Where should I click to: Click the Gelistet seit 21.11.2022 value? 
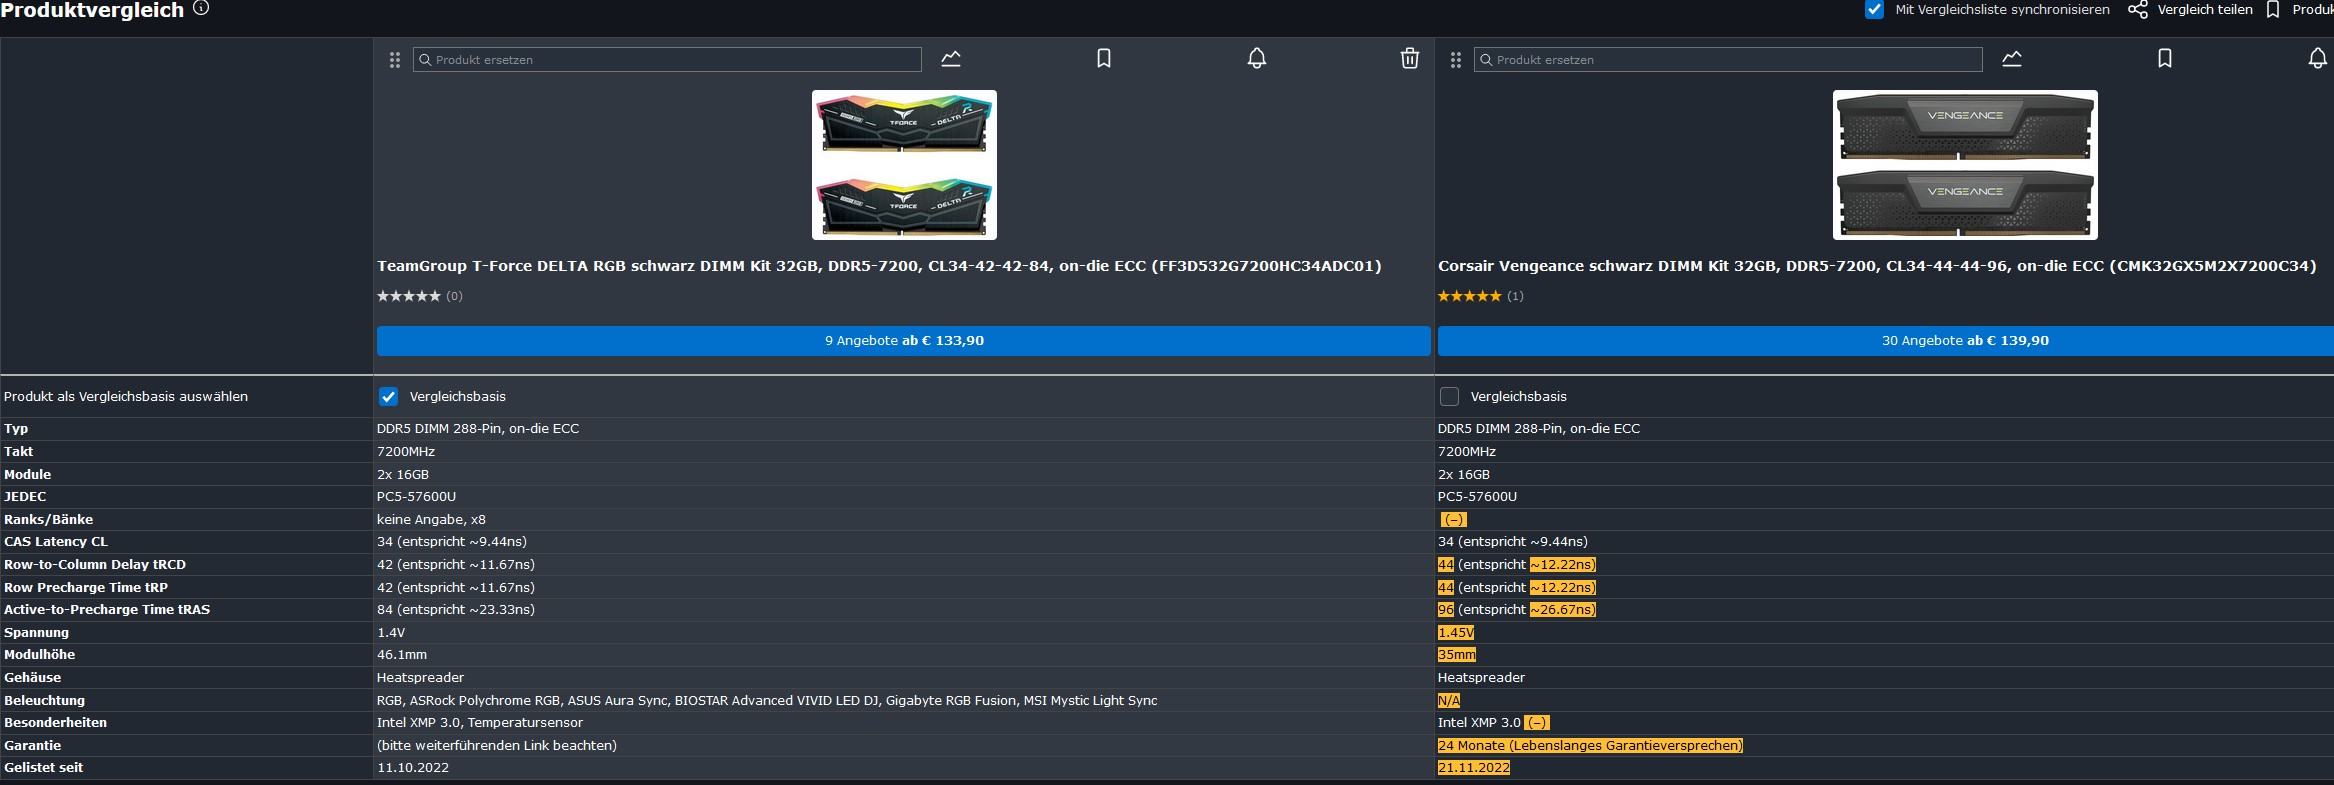tap(1474, 768)
